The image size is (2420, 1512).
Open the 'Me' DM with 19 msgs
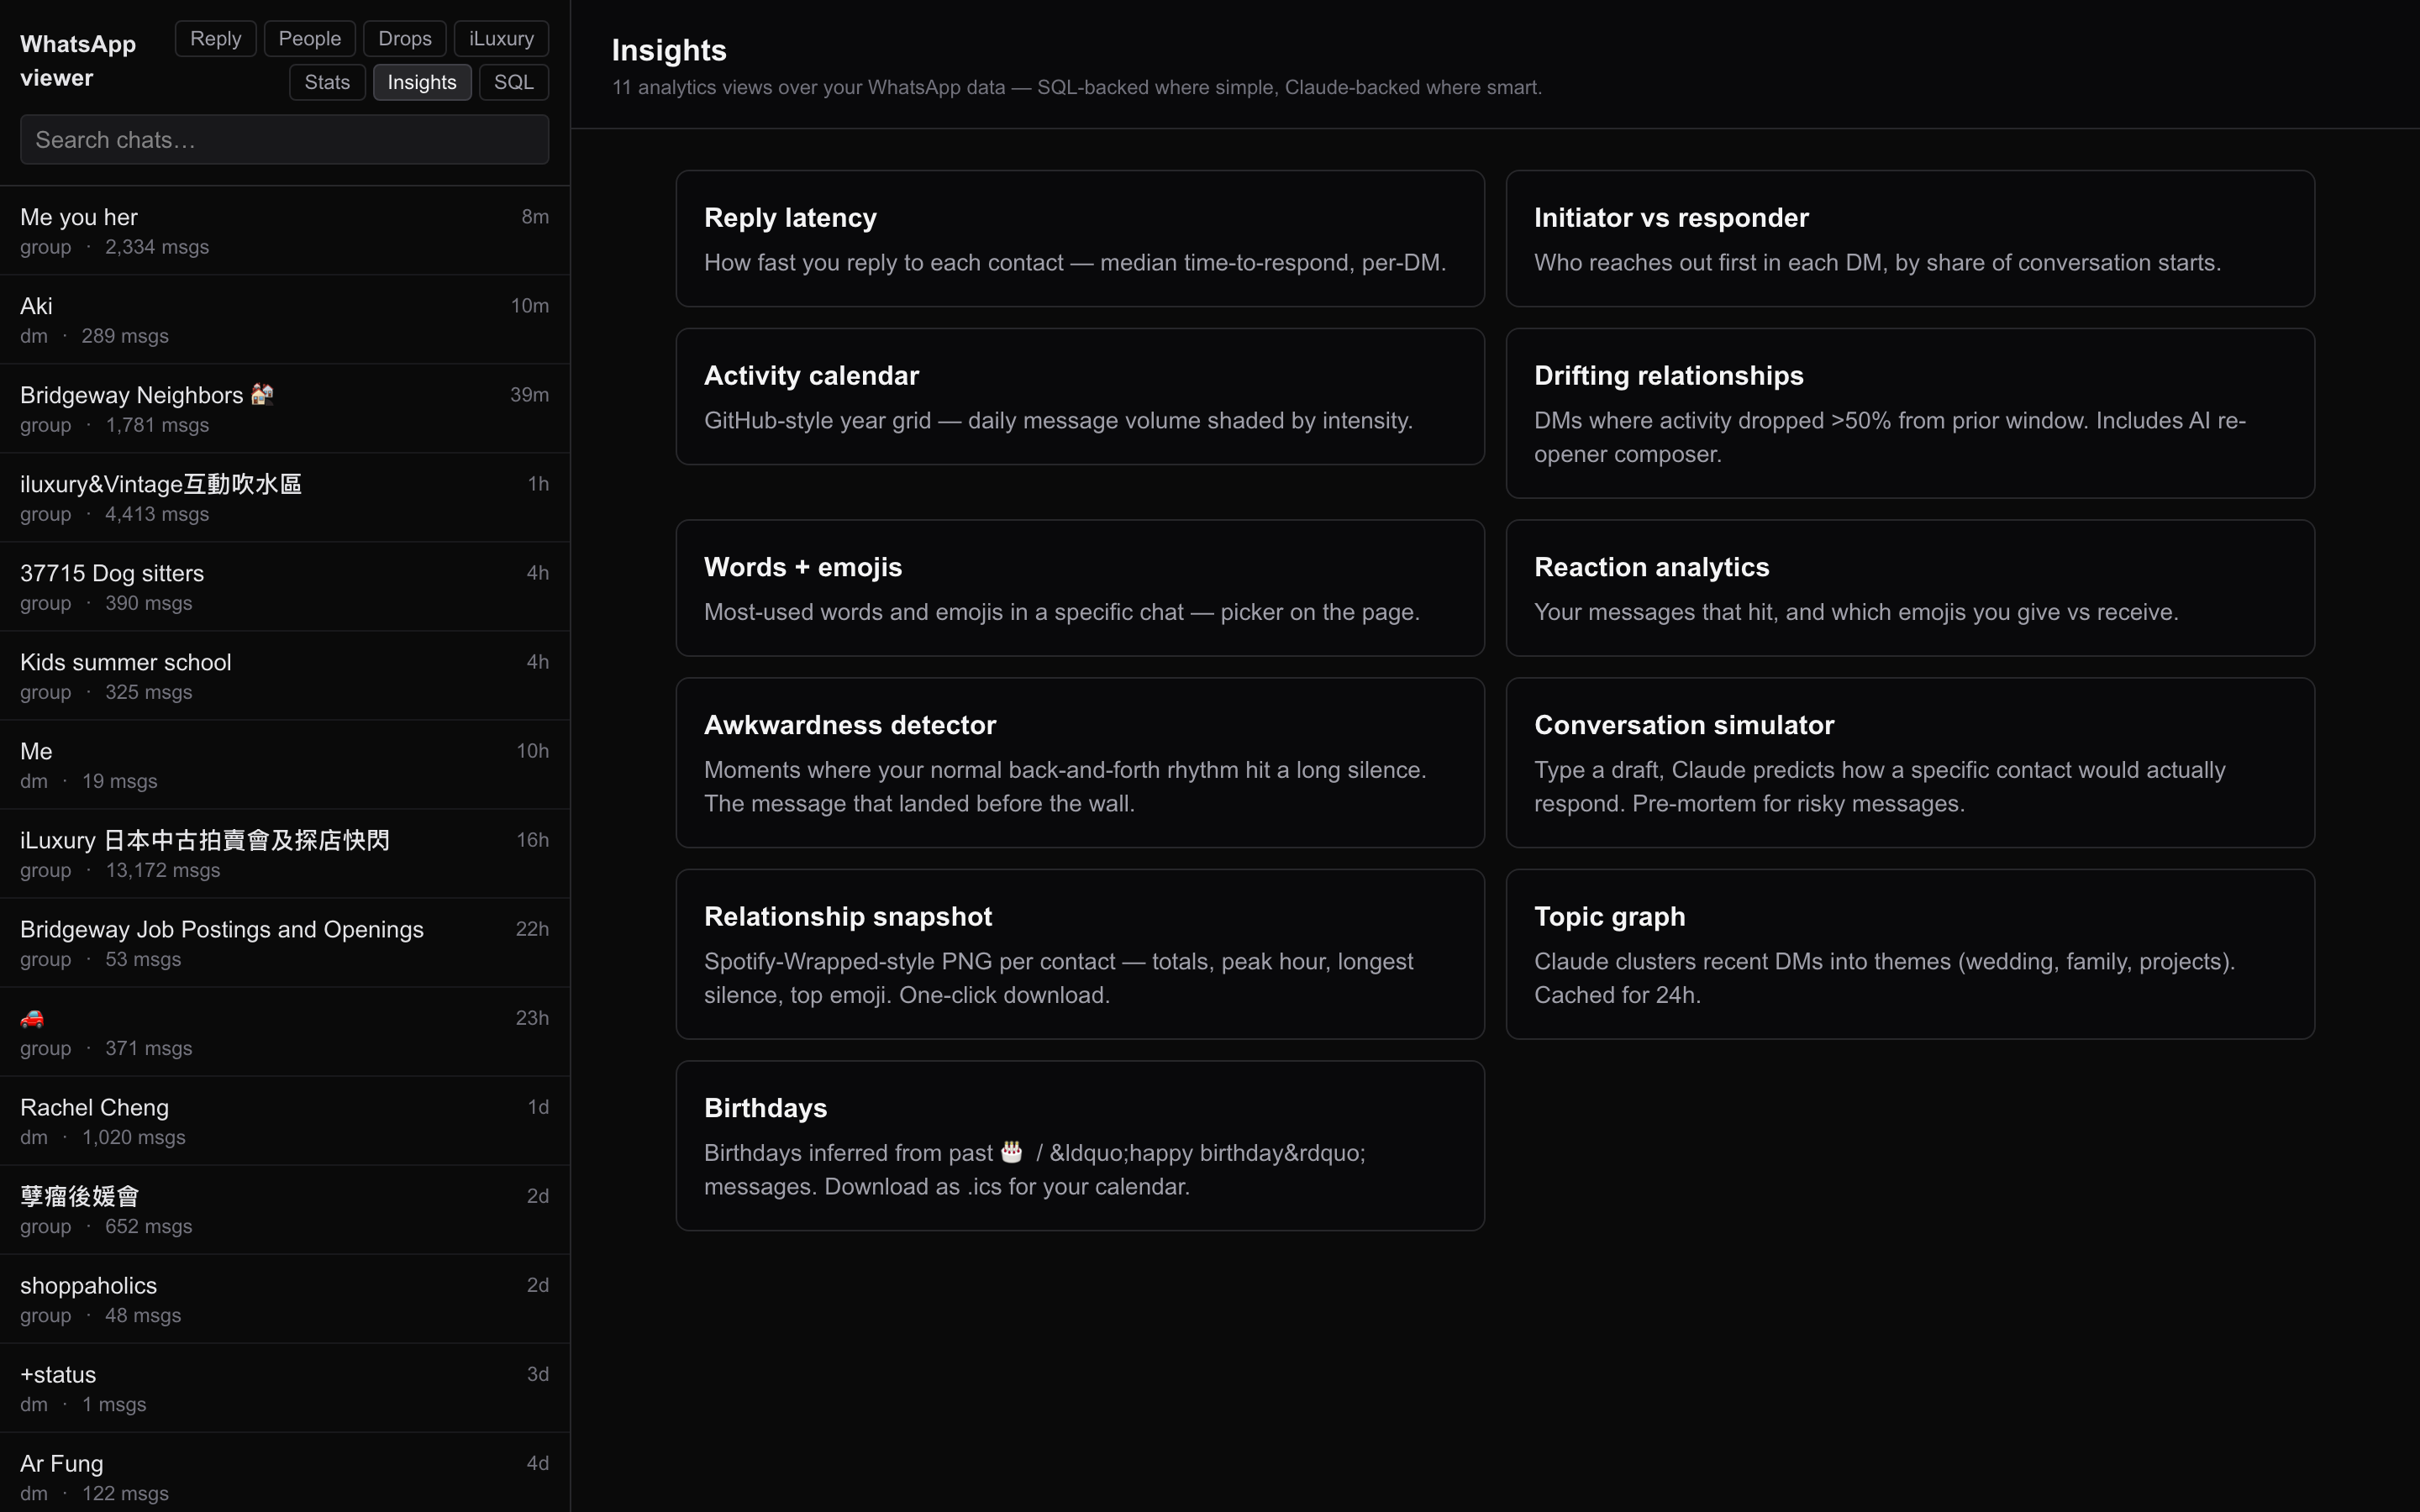pos(284,765)
